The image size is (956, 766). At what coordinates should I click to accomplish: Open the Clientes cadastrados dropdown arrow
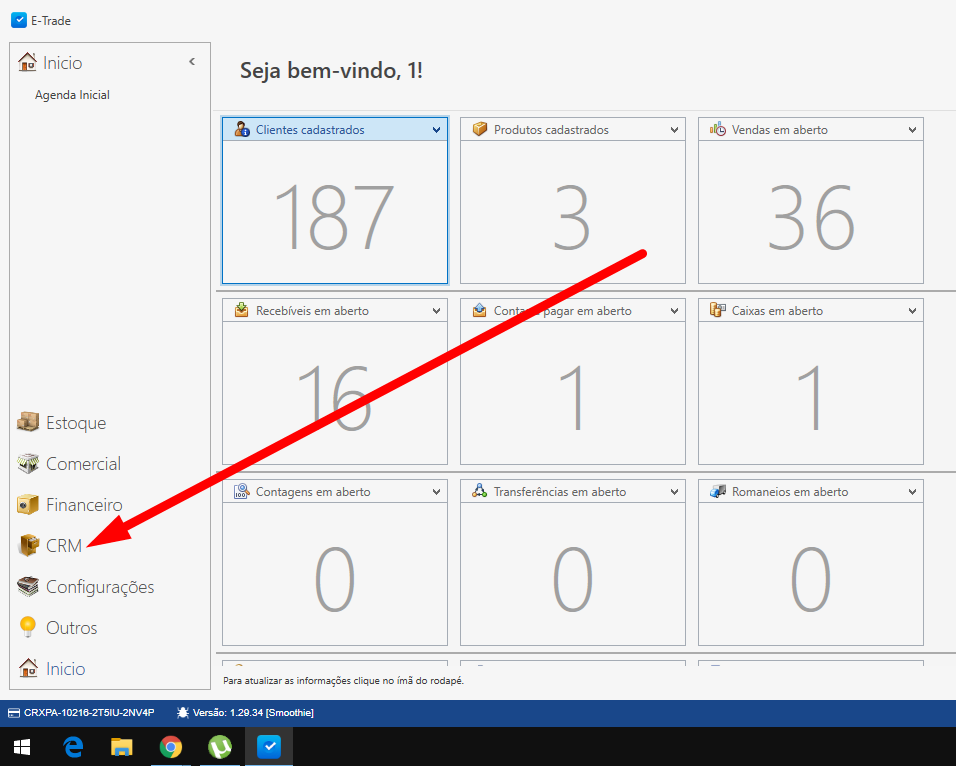click(436, 130)
